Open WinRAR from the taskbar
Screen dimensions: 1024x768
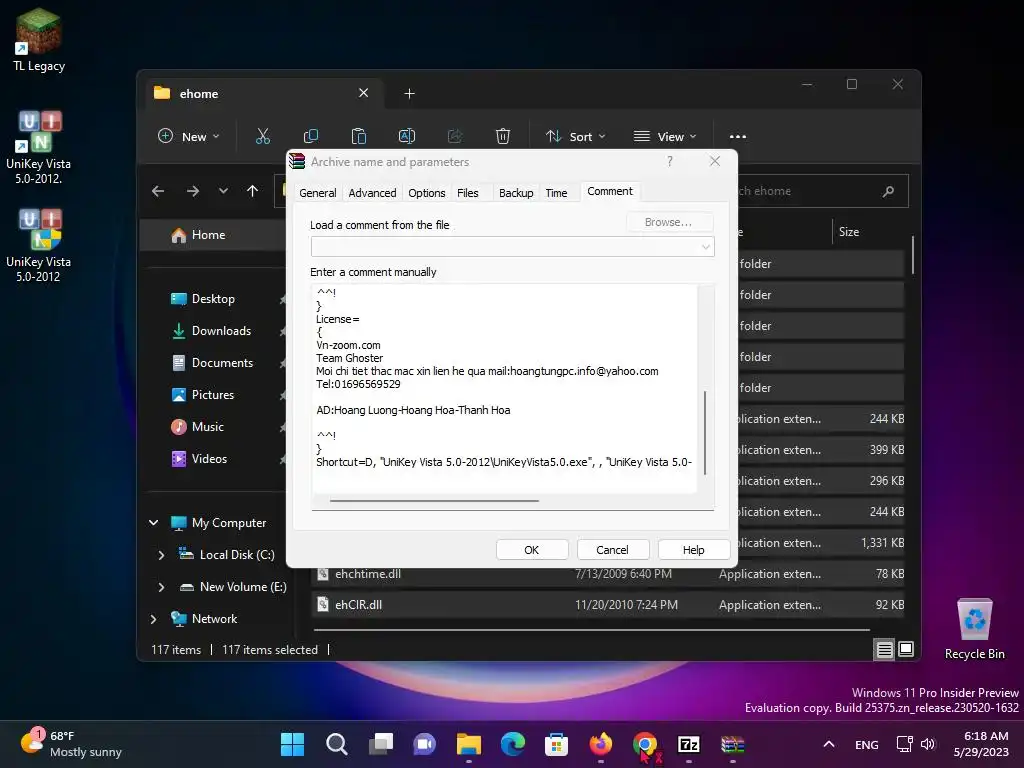(733, 744)
